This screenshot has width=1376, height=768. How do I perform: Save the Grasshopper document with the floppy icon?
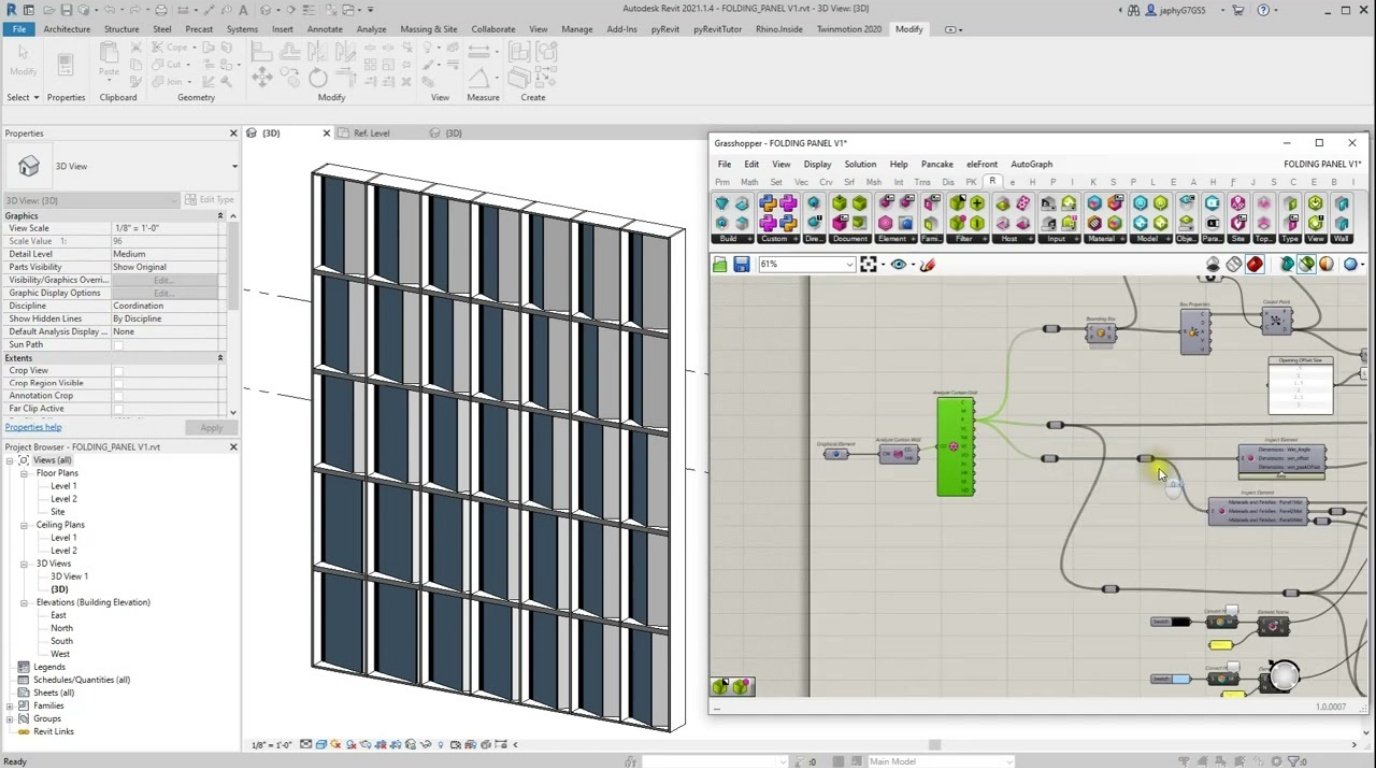pos(741,264)
